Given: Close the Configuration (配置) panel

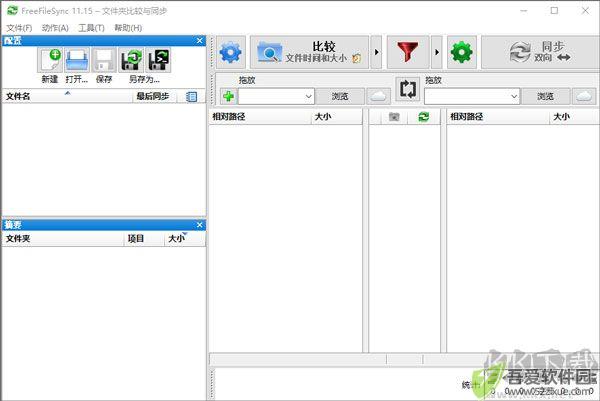Looking at the screenshot, I should pyautogui.click(x=199, y=41).
